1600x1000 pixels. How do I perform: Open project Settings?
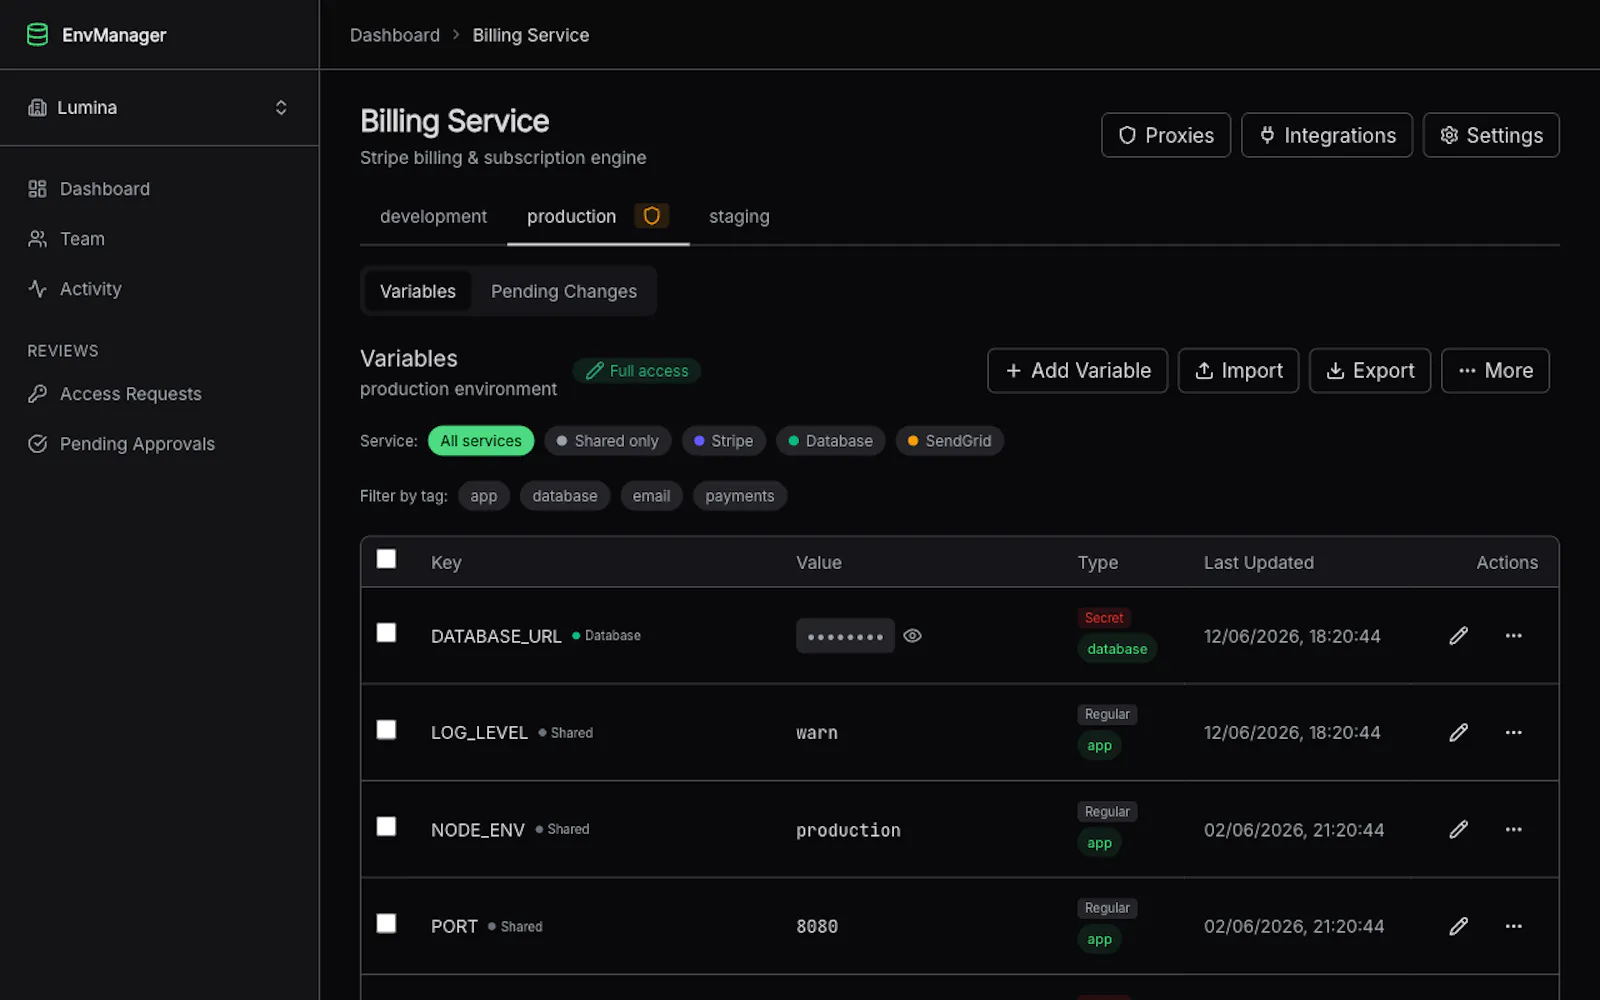1491,135
